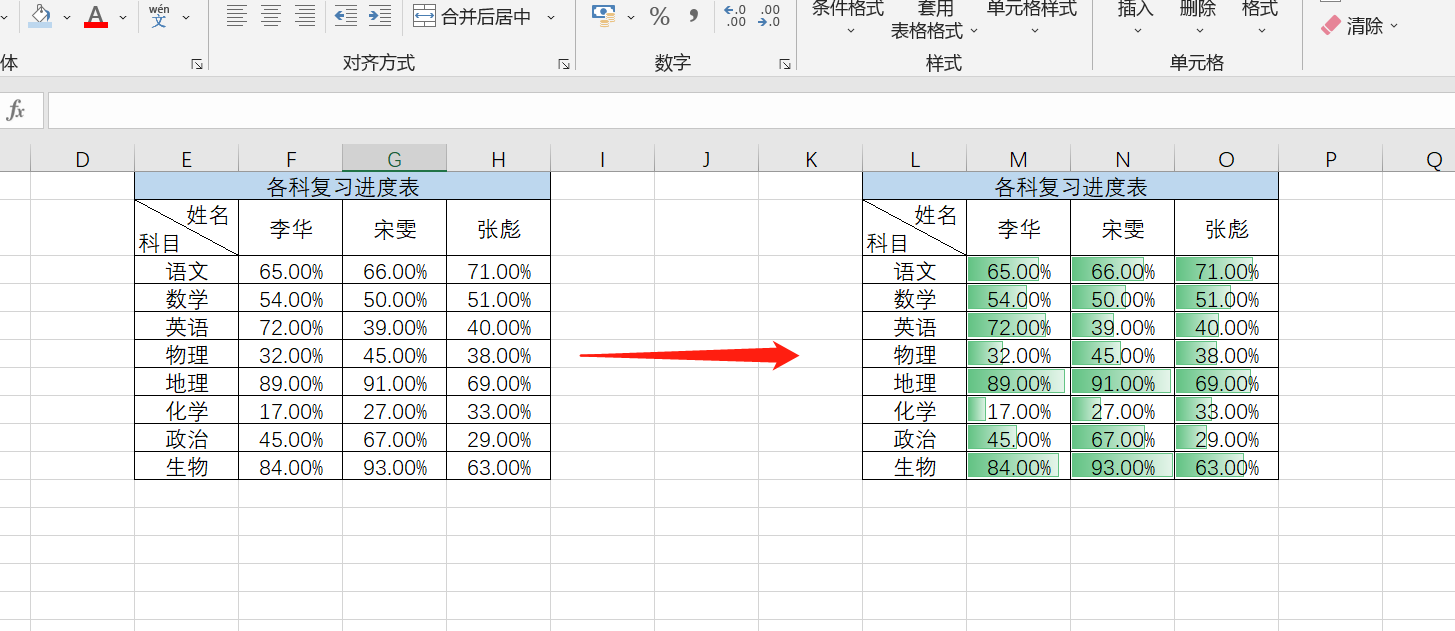Screen dimensions: 1455x631
Task: Open font color dropdown arrow
Action: (x=123, y=17)
